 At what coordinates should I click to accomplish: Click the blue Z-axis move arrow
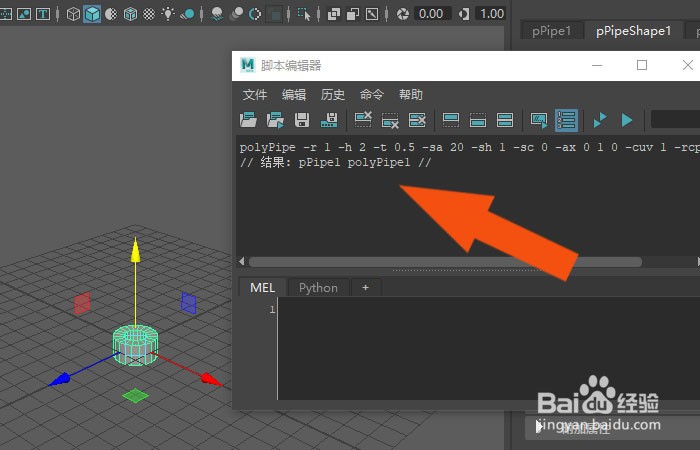tap(60, 380)
